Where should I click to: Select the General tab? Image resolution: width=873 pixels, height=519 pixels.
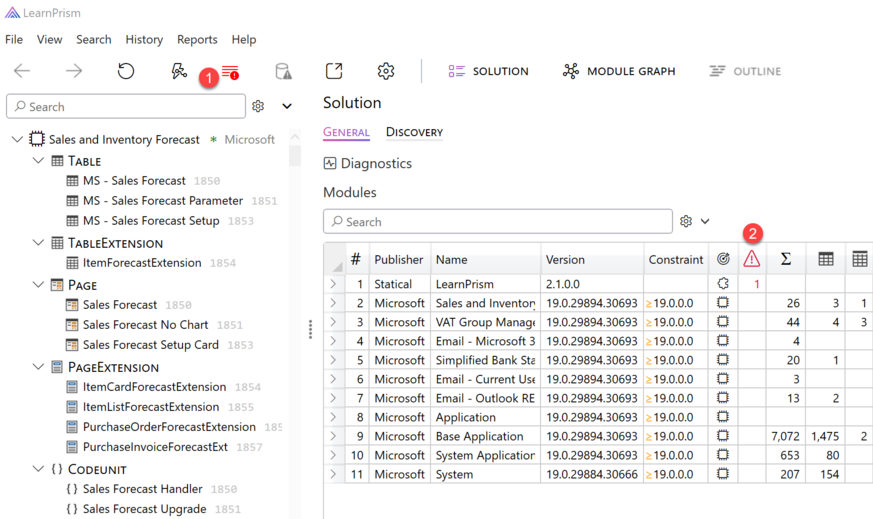click(346, 132)
